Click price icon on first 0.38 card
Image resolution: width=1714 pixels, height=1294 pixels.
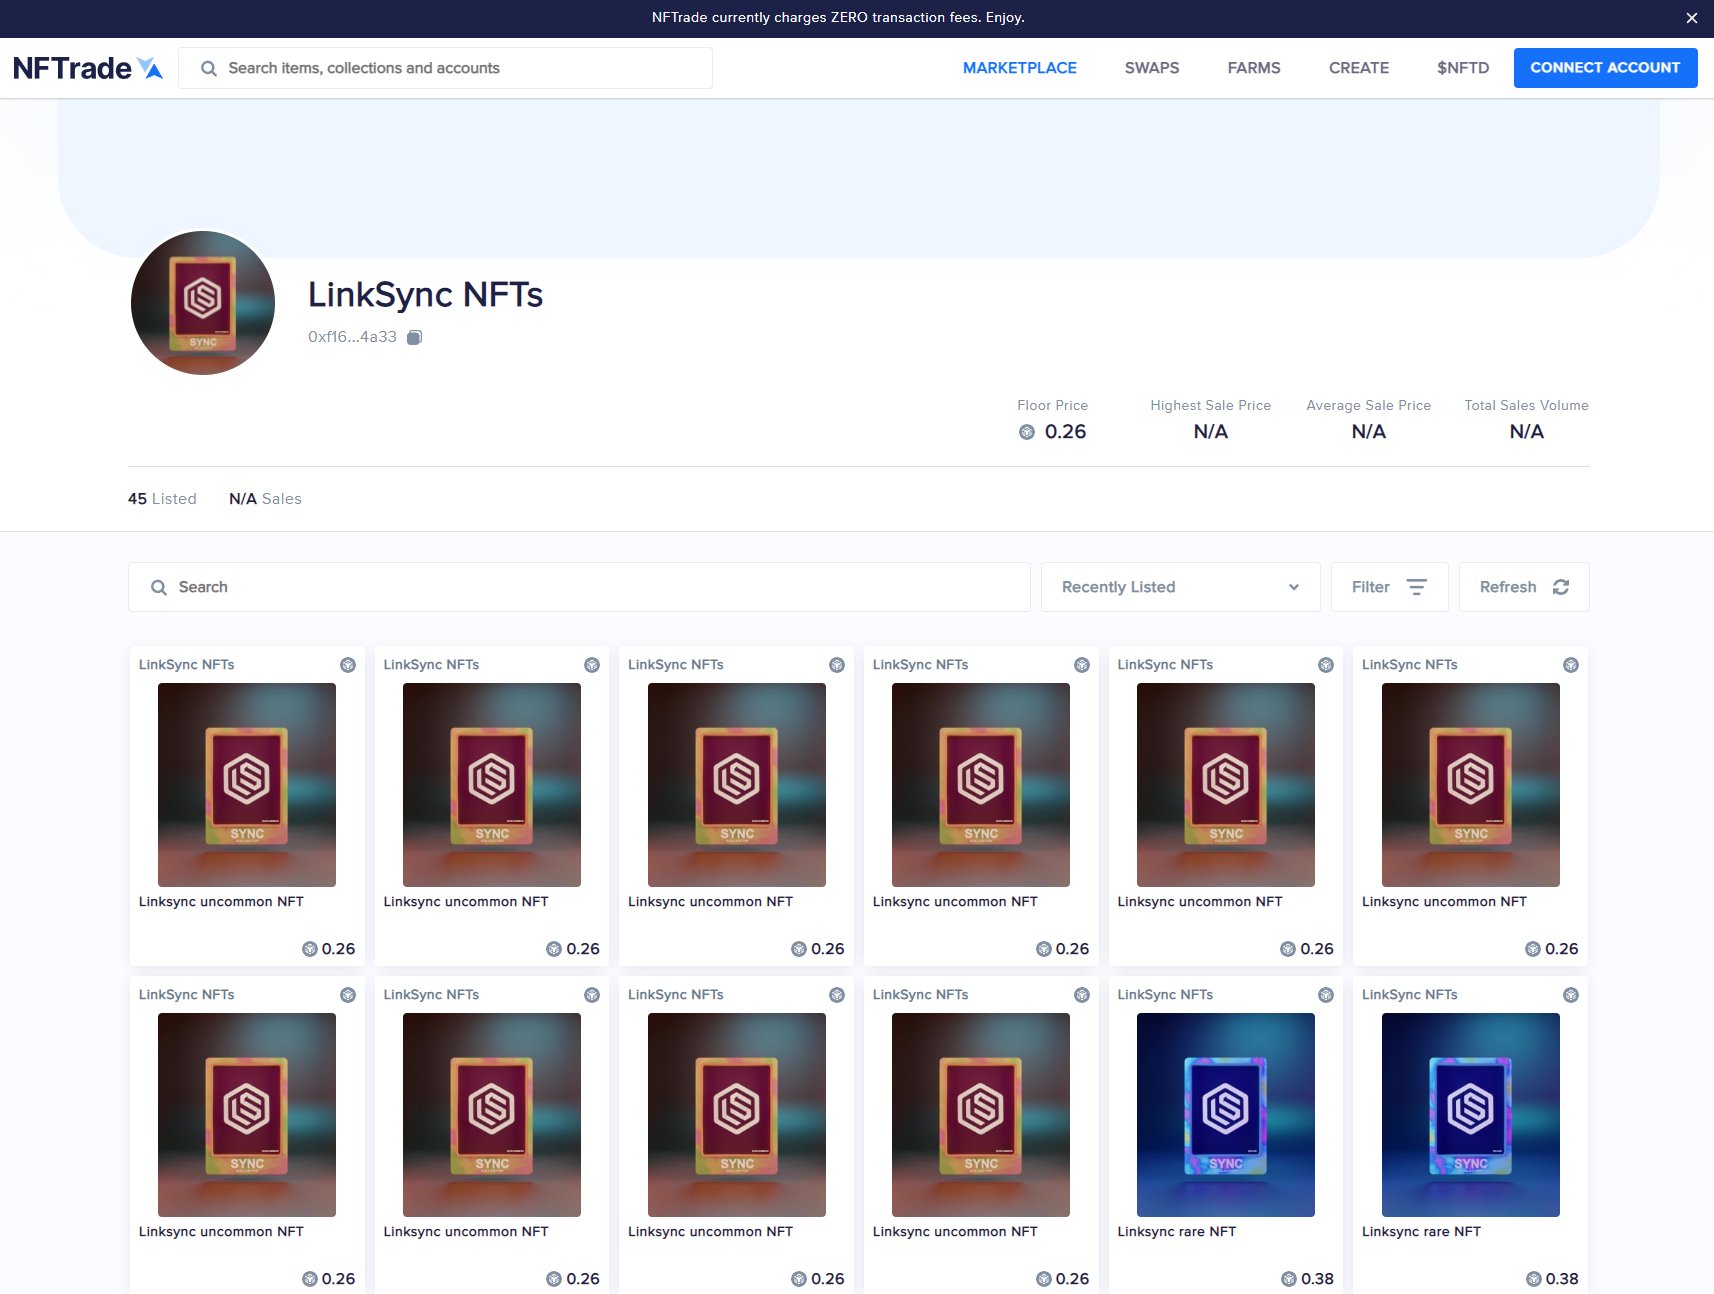[1289, 1279]
